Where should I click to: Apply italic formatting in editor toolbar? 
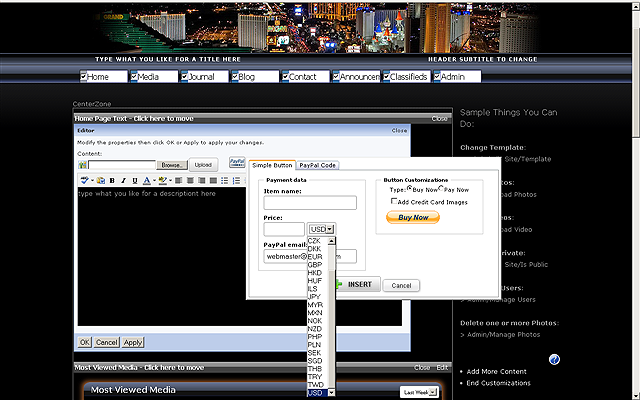[123, 181]
